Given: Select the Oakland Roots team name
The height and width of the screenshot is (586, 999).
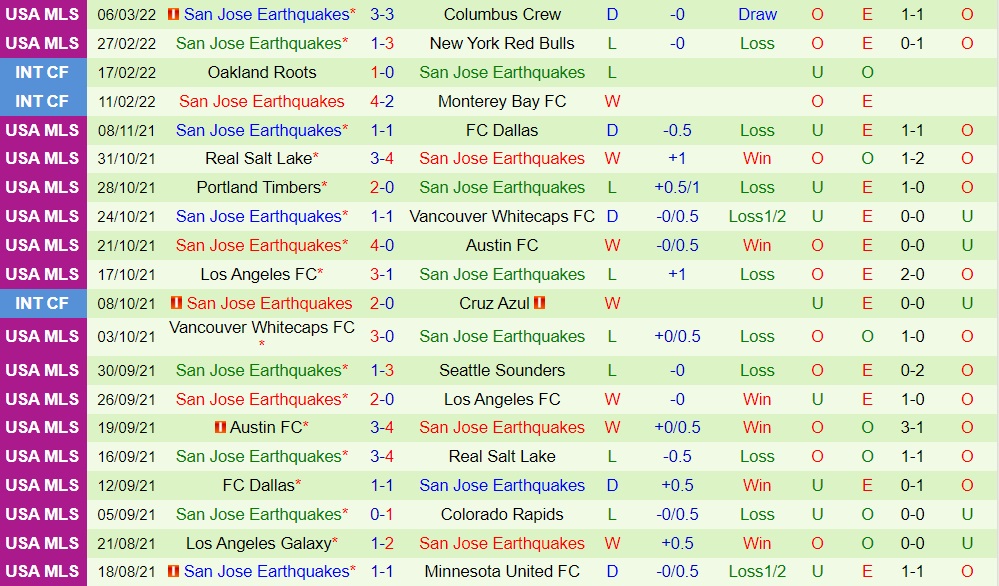Looking at the screenshot, I should click(x=262, y=72).
